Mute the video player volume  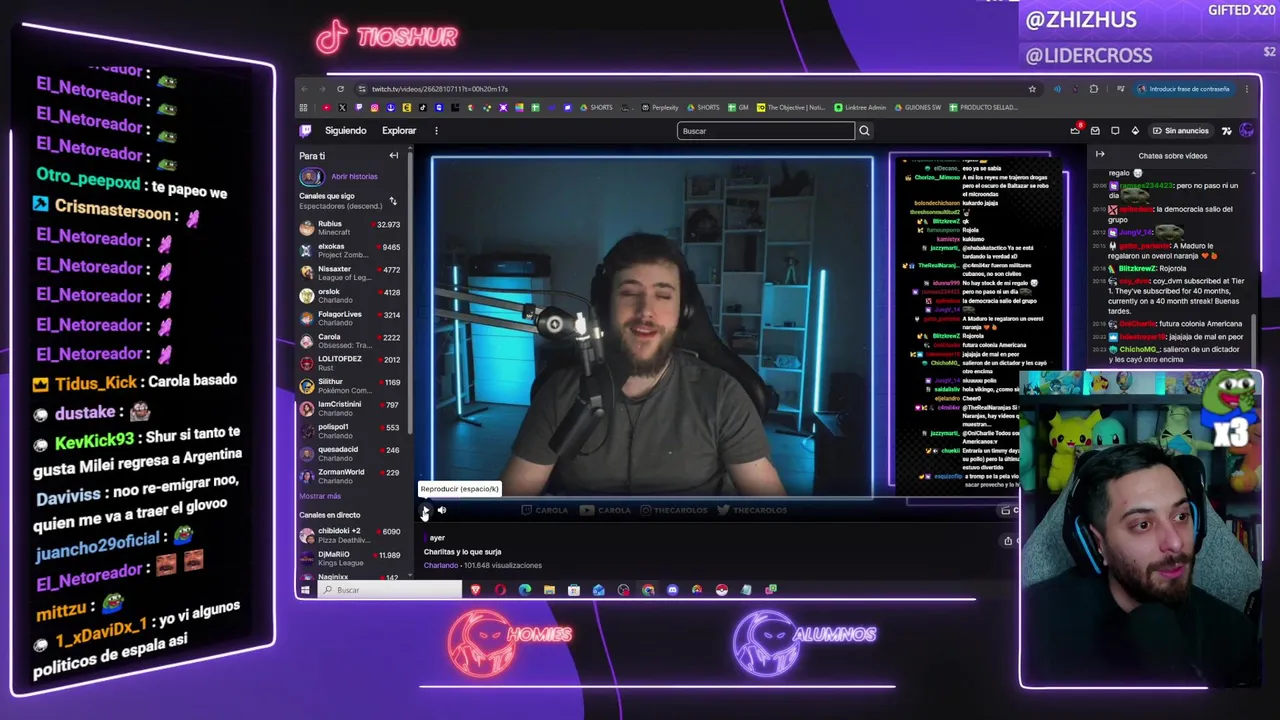coord(442,510)
